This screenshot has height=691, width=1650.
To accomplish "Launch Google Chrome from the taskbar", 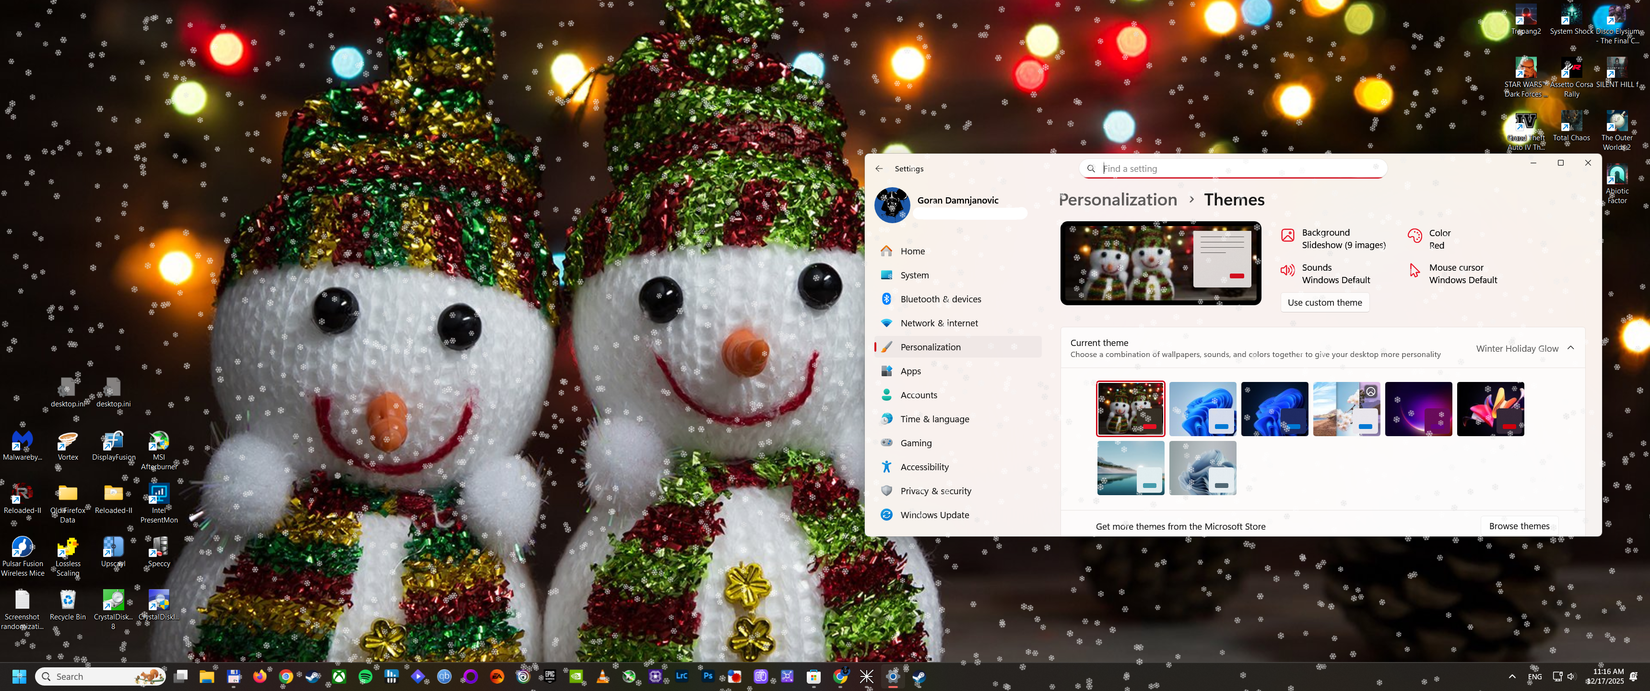I will [286, 677].
